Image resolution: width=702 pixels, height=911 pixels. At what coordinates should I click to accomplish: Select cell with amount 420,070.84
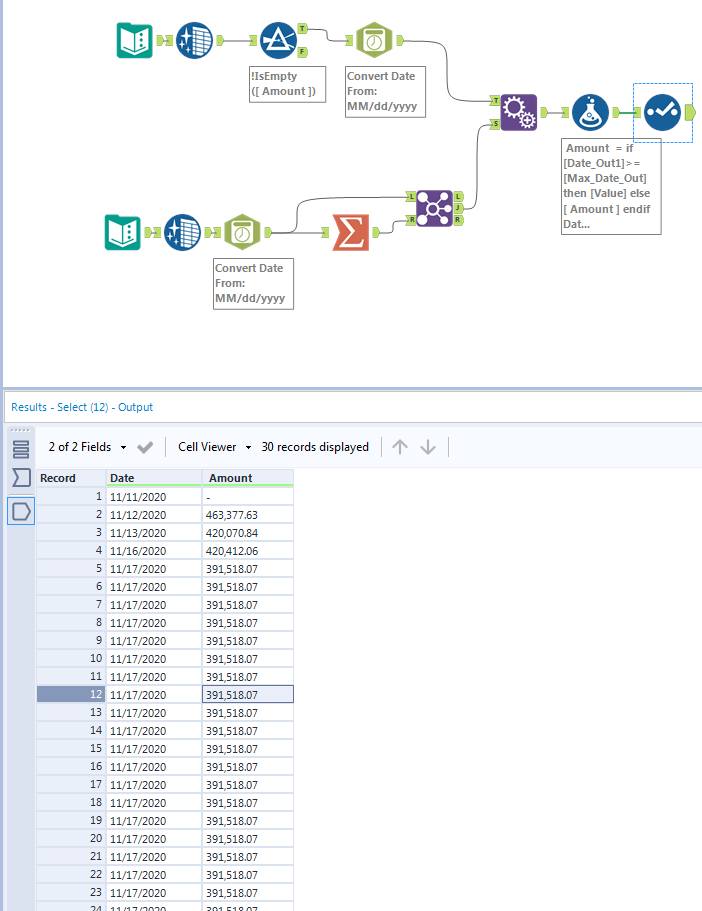point(248,533)
